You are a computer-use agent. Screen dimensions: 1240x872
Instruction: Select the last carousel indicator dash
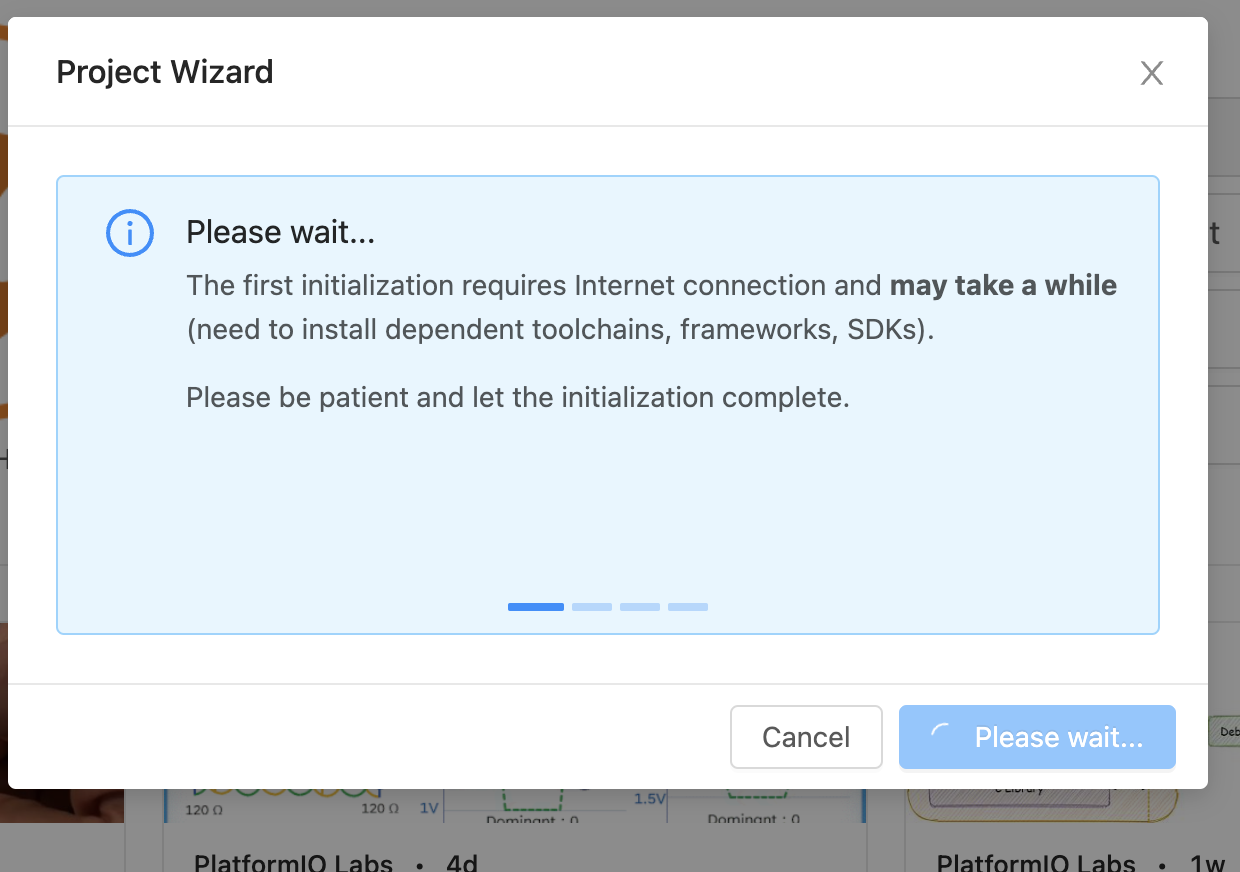[688, 607]
